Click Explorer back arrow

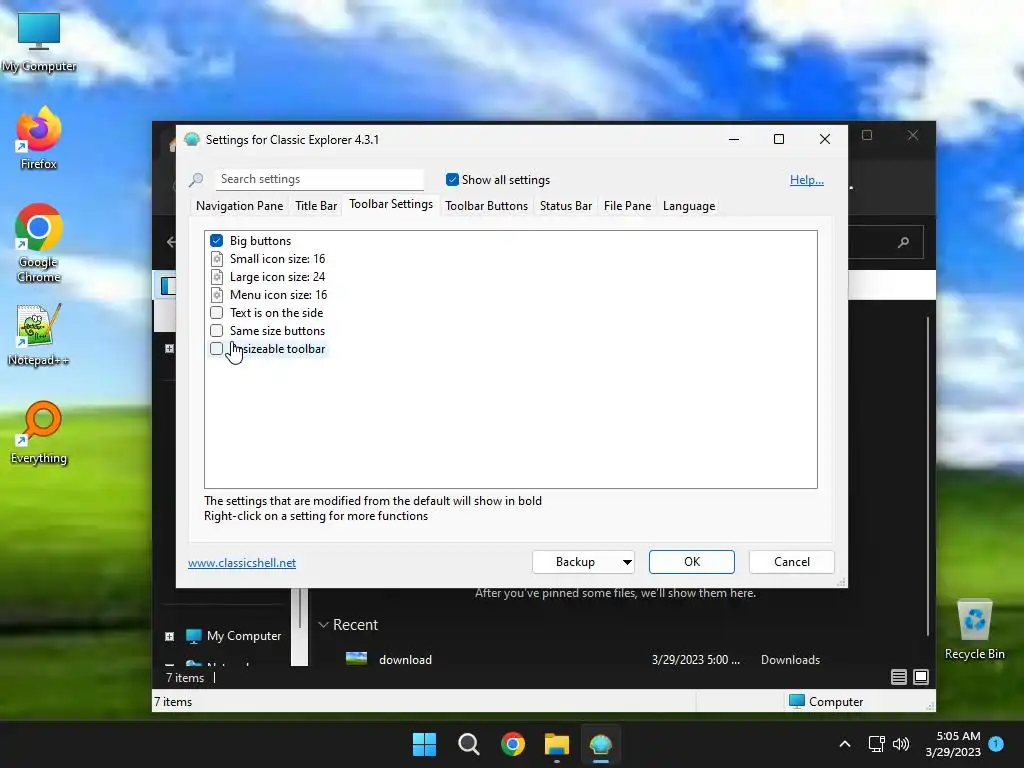coord(171,242)
